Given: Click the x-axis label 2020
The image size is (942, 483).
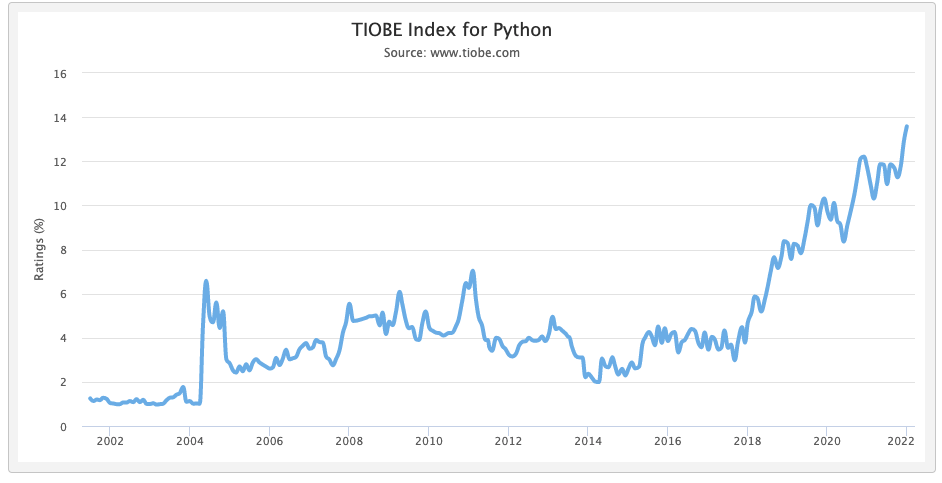Looking at the screenshot, I should [x=826, y=441].
